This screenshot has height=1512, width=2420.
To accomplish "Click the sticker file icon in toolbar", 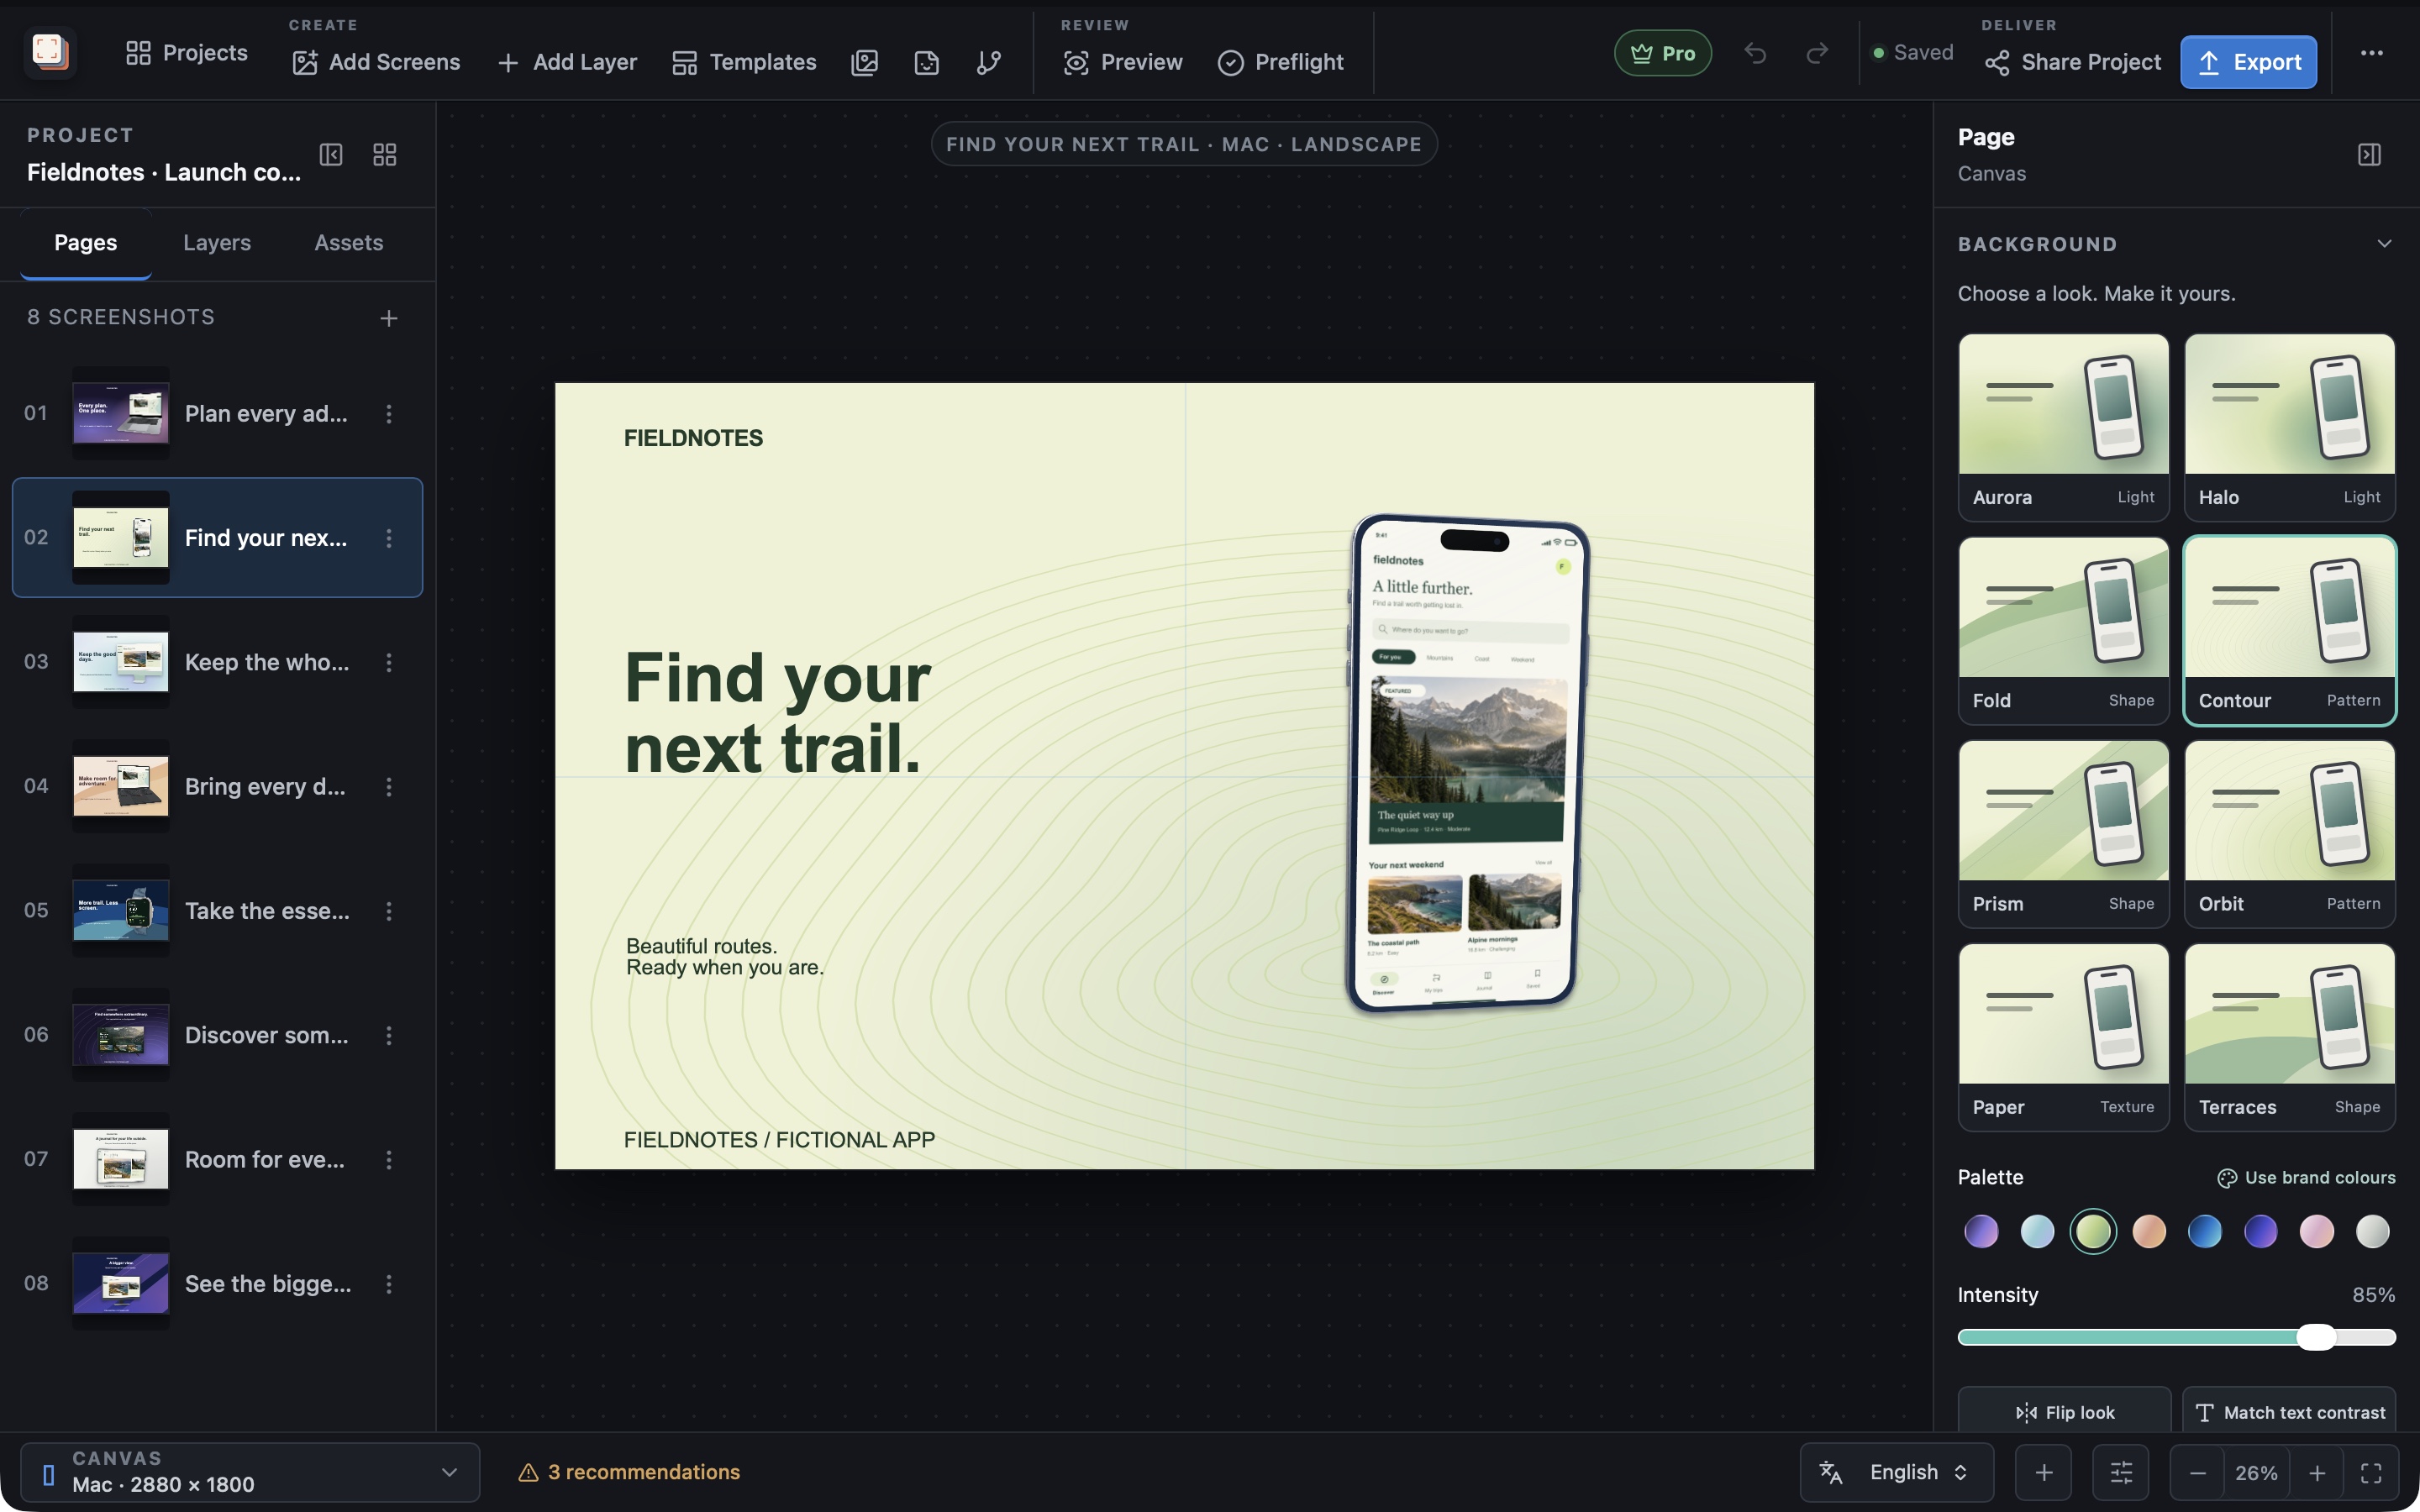I will tap(927, 62).
